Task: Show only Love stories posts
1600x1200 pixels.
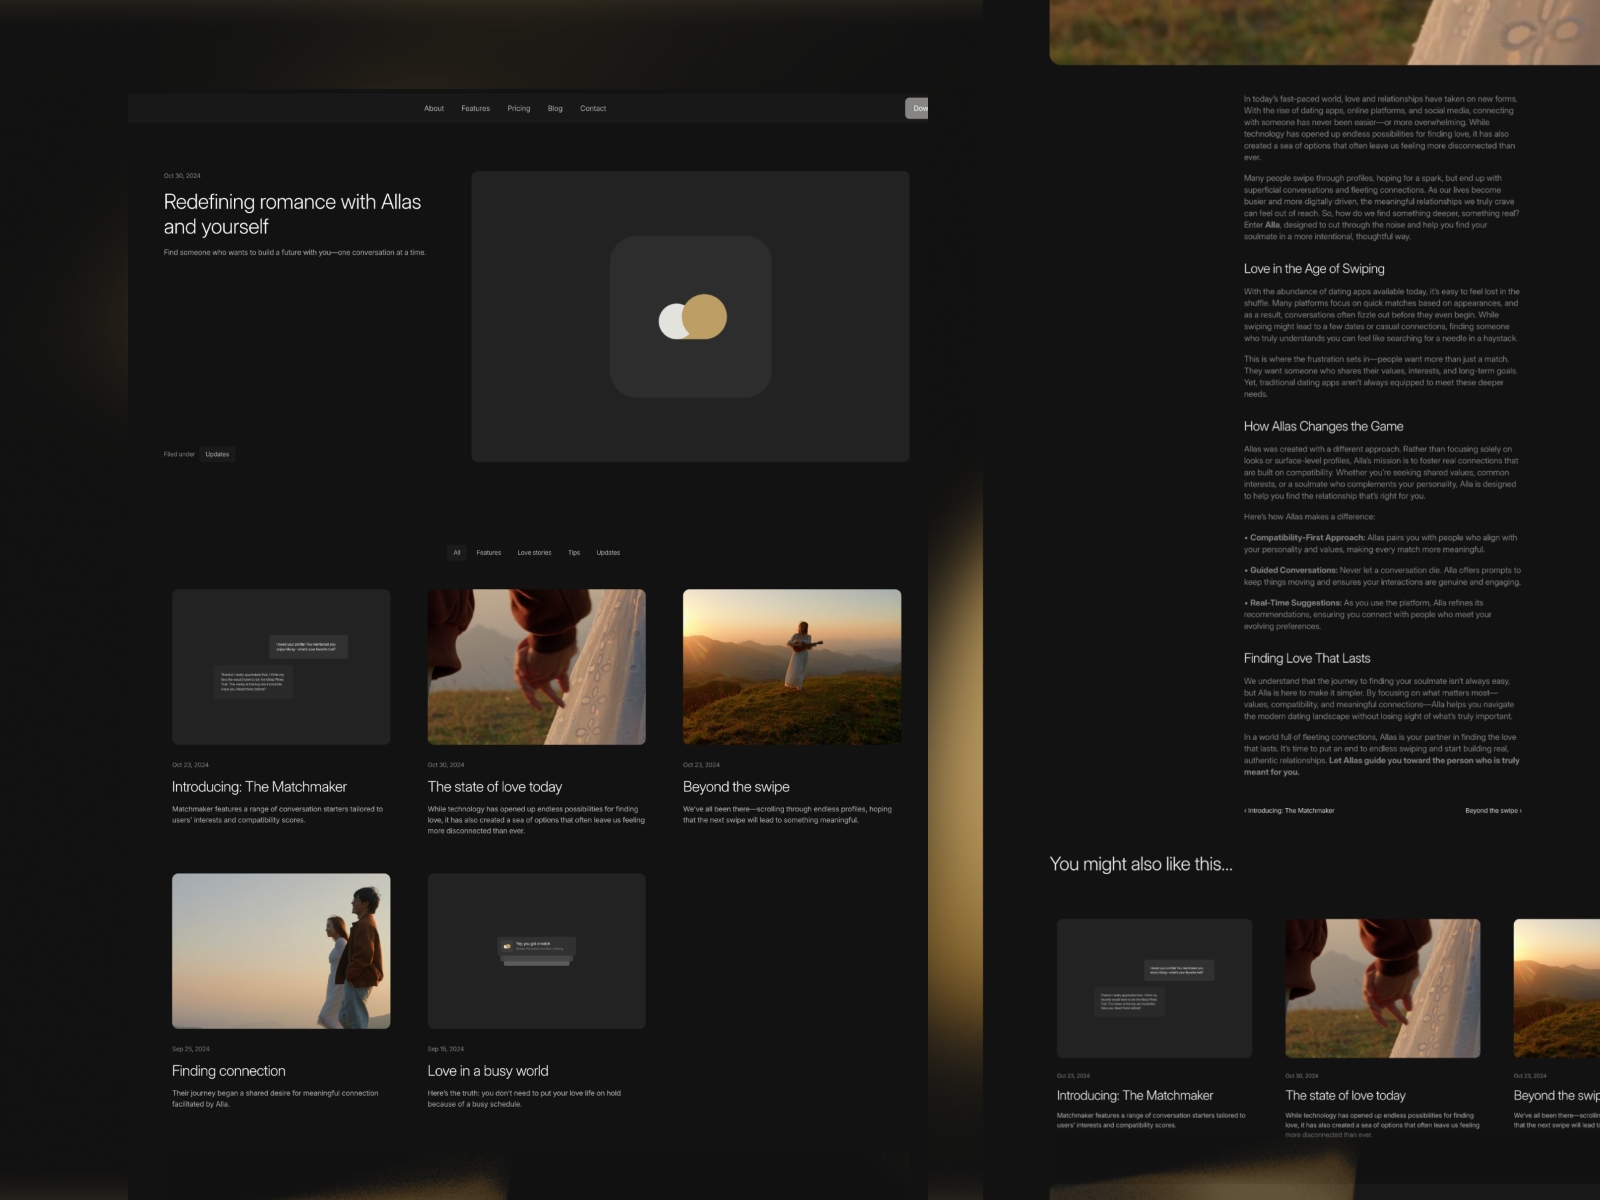Action: (x=535, y=552)
